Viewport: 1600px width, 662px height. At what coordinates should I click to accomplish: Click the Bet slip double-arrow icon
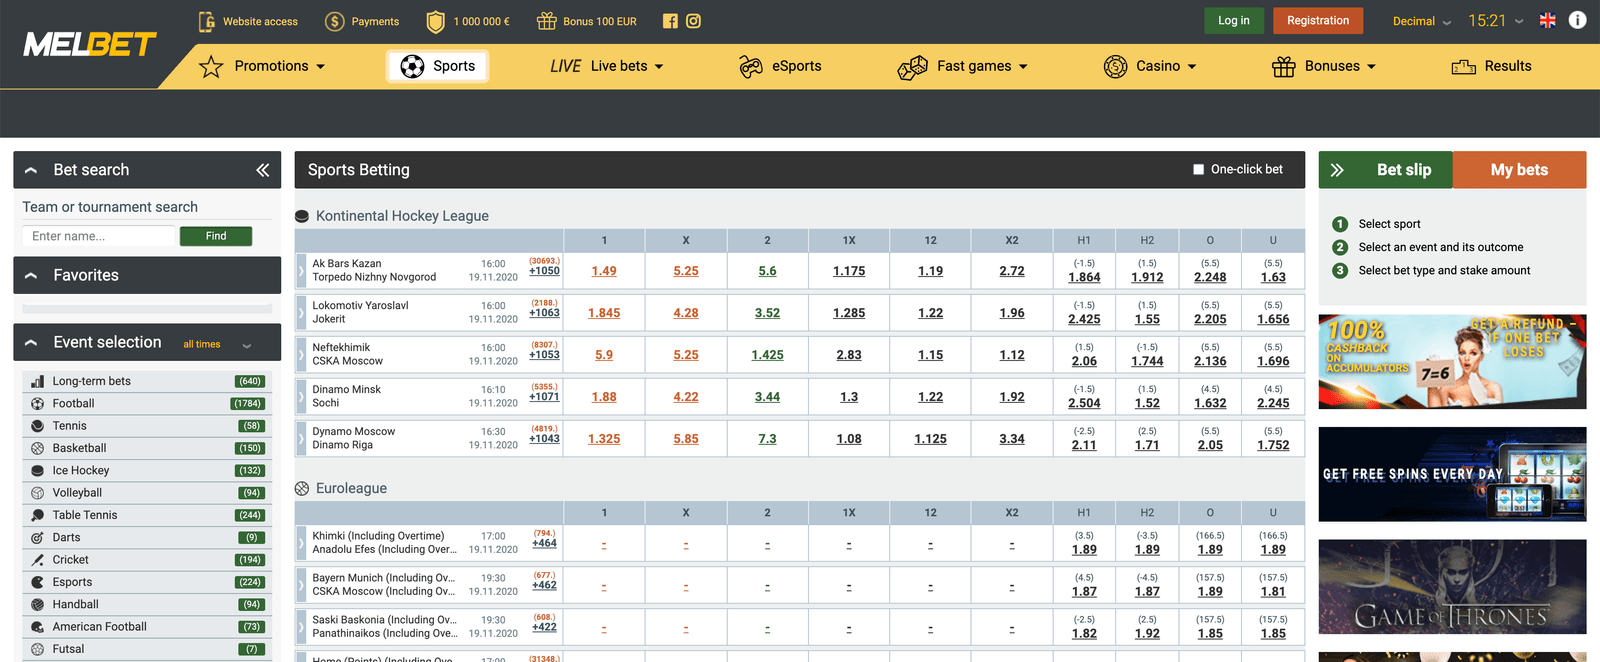pos(1337,170)
